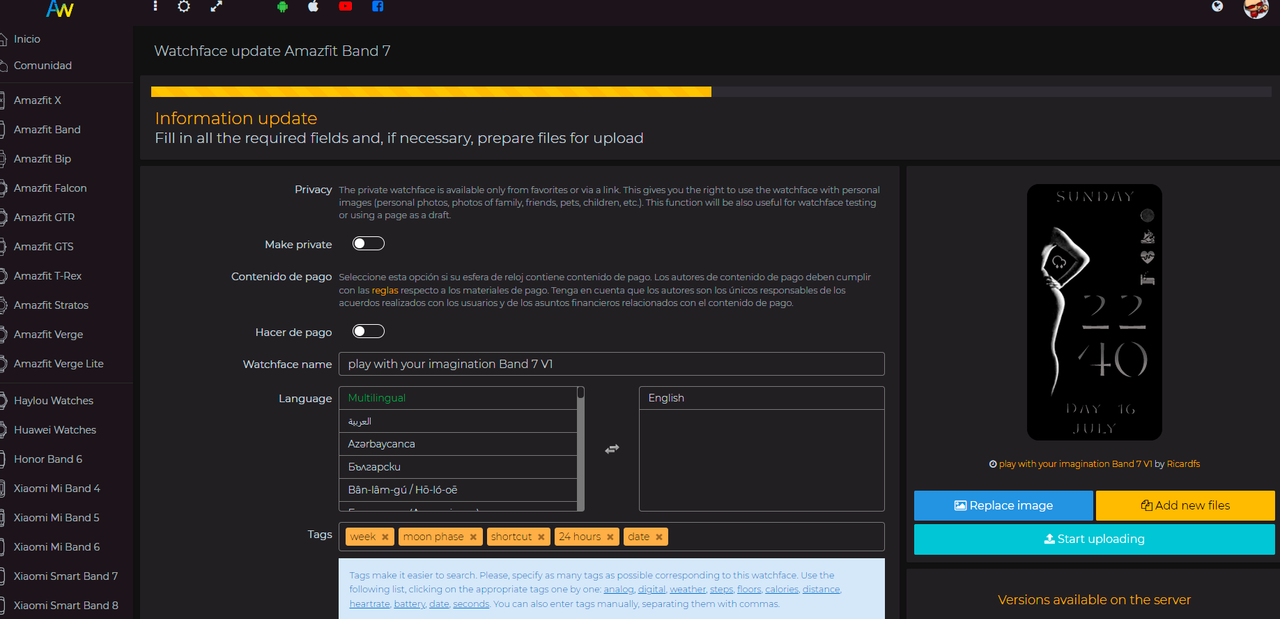Click the Start uploading button

(1094, 539)
